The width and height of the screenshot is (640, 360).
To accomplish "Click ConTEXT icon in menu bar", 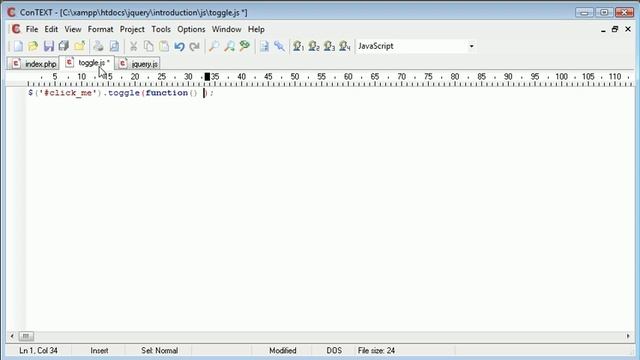I will [x=16, y=29].
